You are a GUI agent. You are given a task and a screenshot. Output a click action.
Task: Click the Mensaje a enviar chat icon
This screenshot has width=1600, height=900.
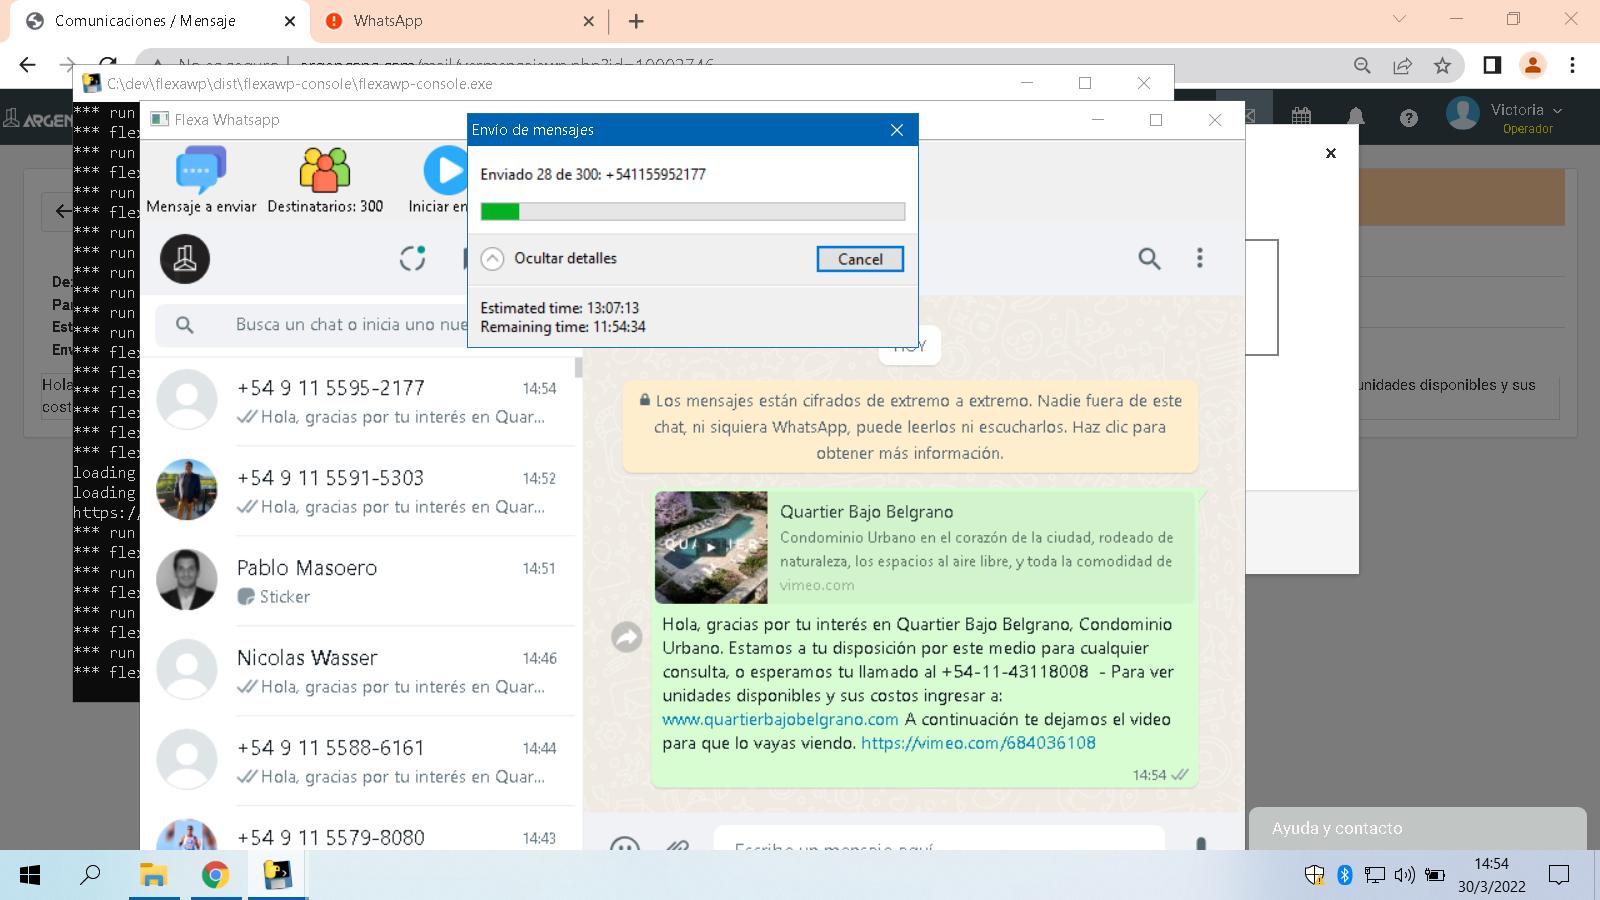pos(201,169)
